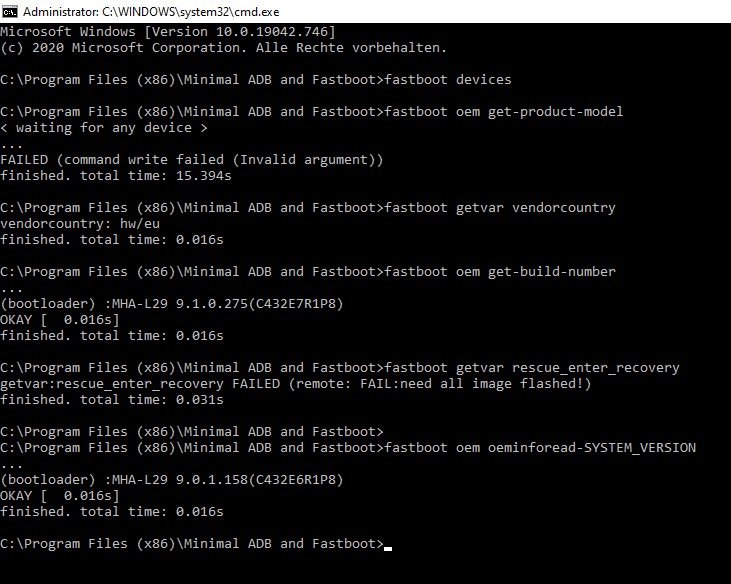The height and width of the screenshot is (584, 731).
Task: Click the copyright Microsoft Corporation line
Action: click(x=224, y=48)
